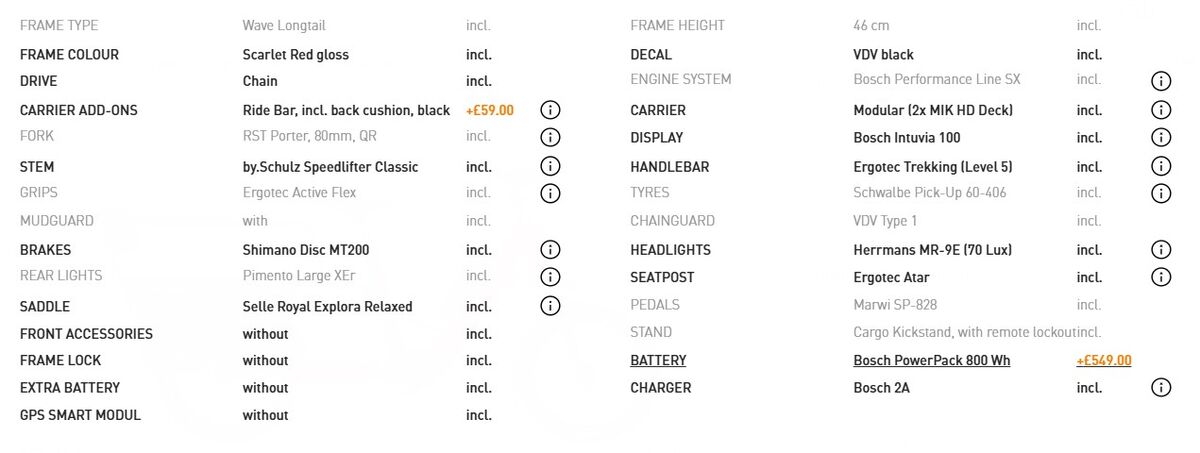Viewport: 1200px width, 453px height.
Task: Show info for RST Porter fork
Action: pyautogui.click(x=550, y=137)
